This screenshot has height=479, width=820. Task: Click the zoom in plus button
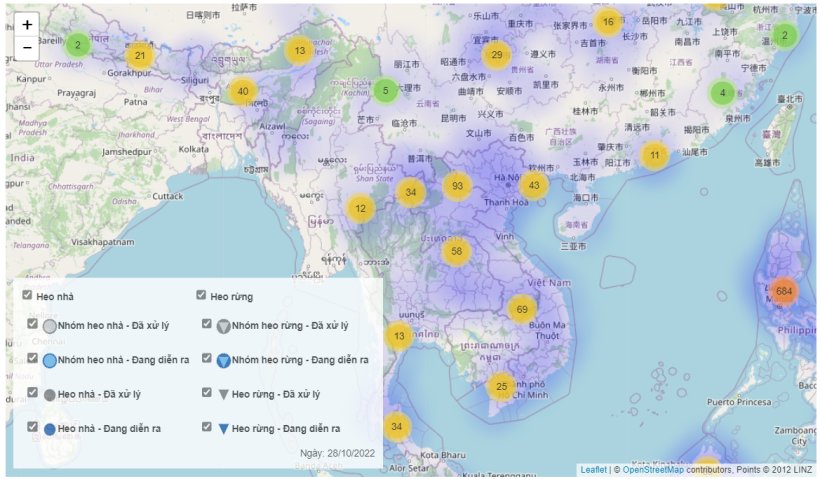click(x=27, y=24)
